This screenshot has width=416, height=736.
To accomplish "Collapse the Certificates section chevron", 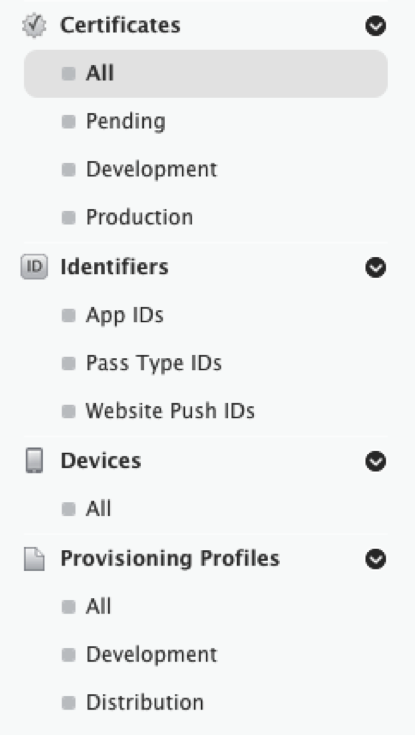I will [376, 25].
